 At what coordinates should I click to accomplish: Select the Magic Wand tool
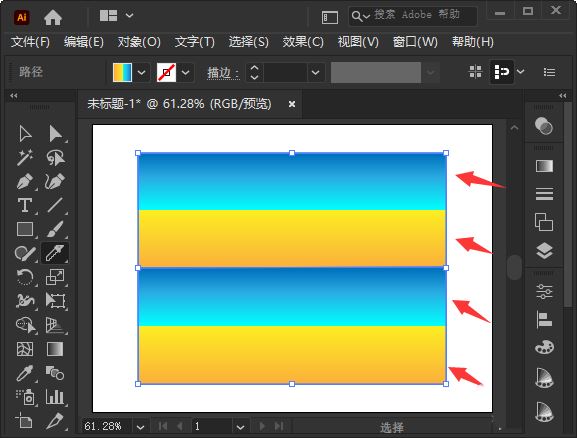[x=25, y=158]
